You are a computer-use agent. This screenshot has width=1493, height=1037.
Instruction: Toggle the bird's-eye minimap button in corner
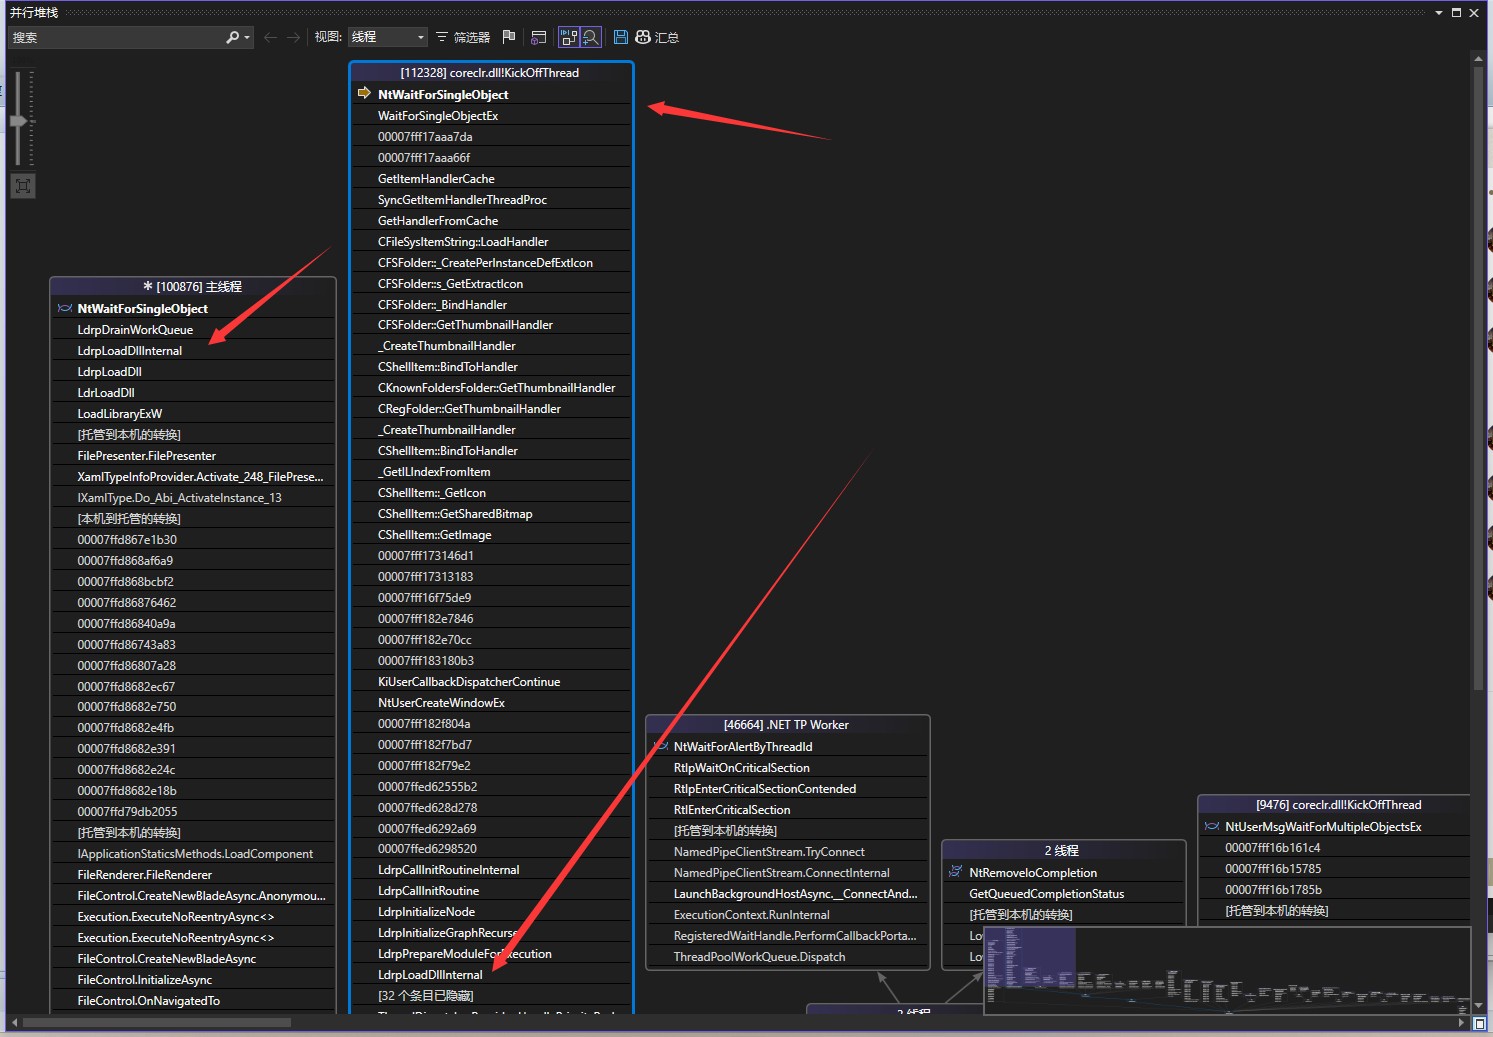click(x=1479, y=1023)
